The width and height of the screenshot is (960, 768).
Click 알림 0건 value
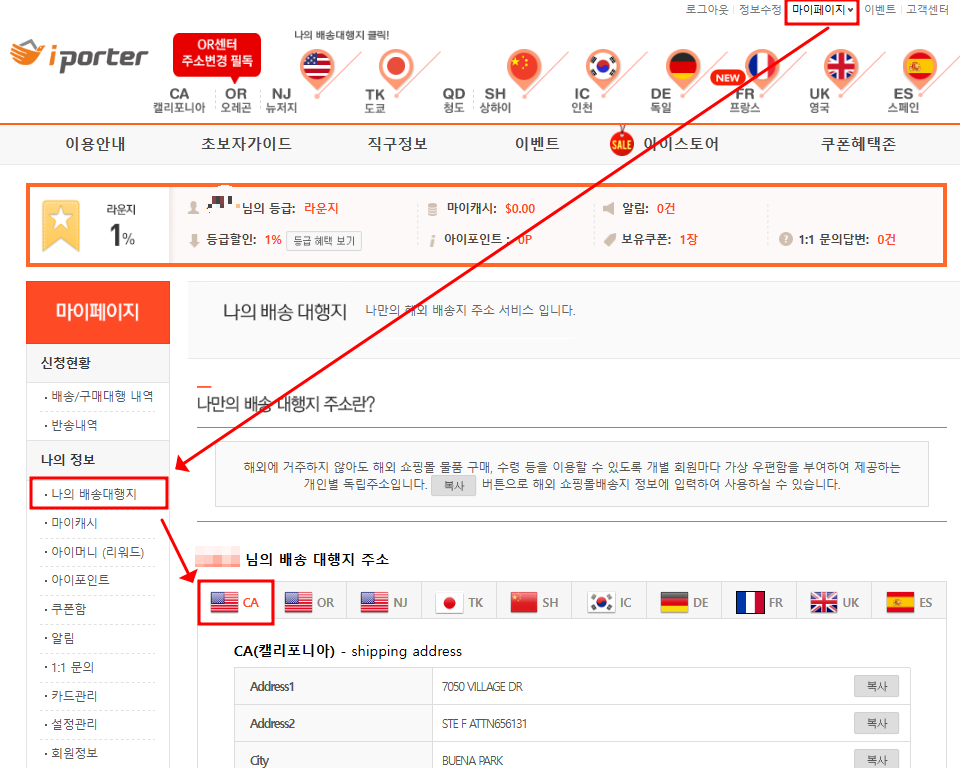[x=666, y=208]
